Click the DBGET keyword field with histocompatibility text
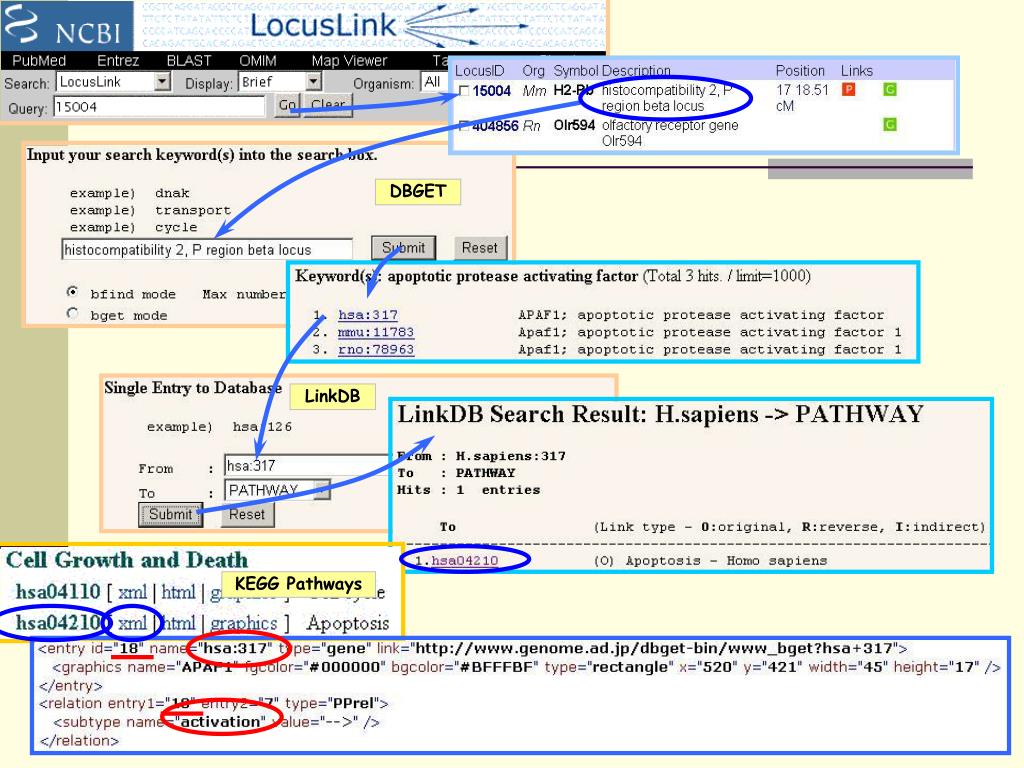 coord(207,249)
